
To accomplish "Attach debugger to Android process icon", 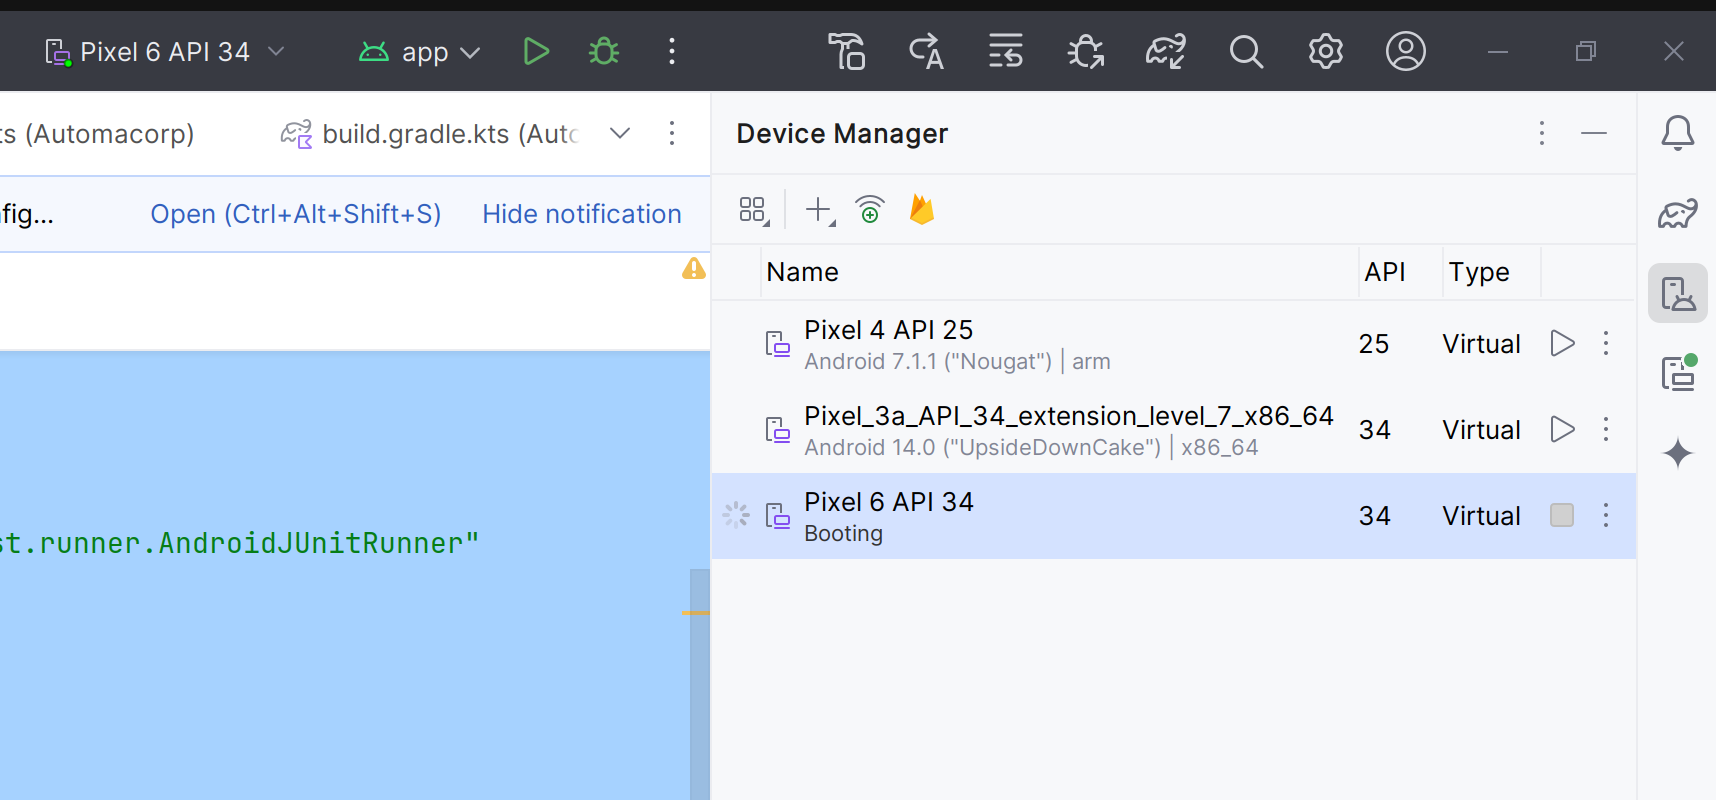I will [1086, 51].
